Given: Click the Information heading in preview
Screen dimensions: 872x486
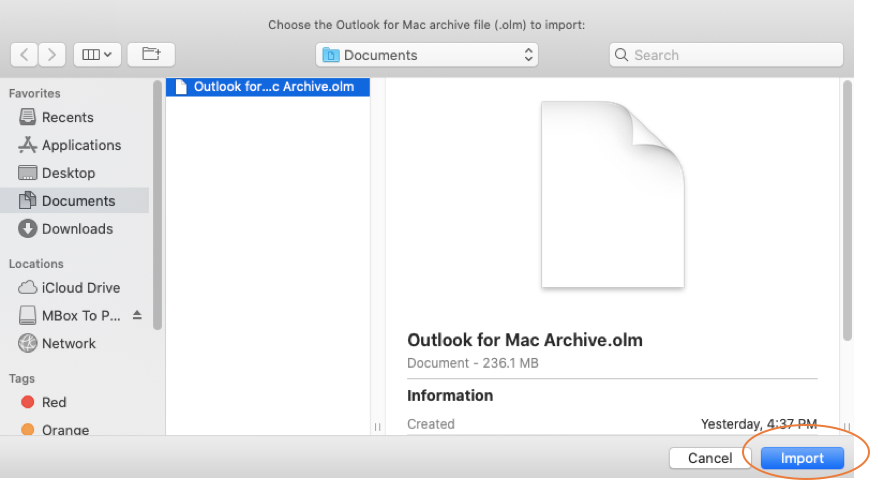Looking at the screenshot, I should click(450, 395).
